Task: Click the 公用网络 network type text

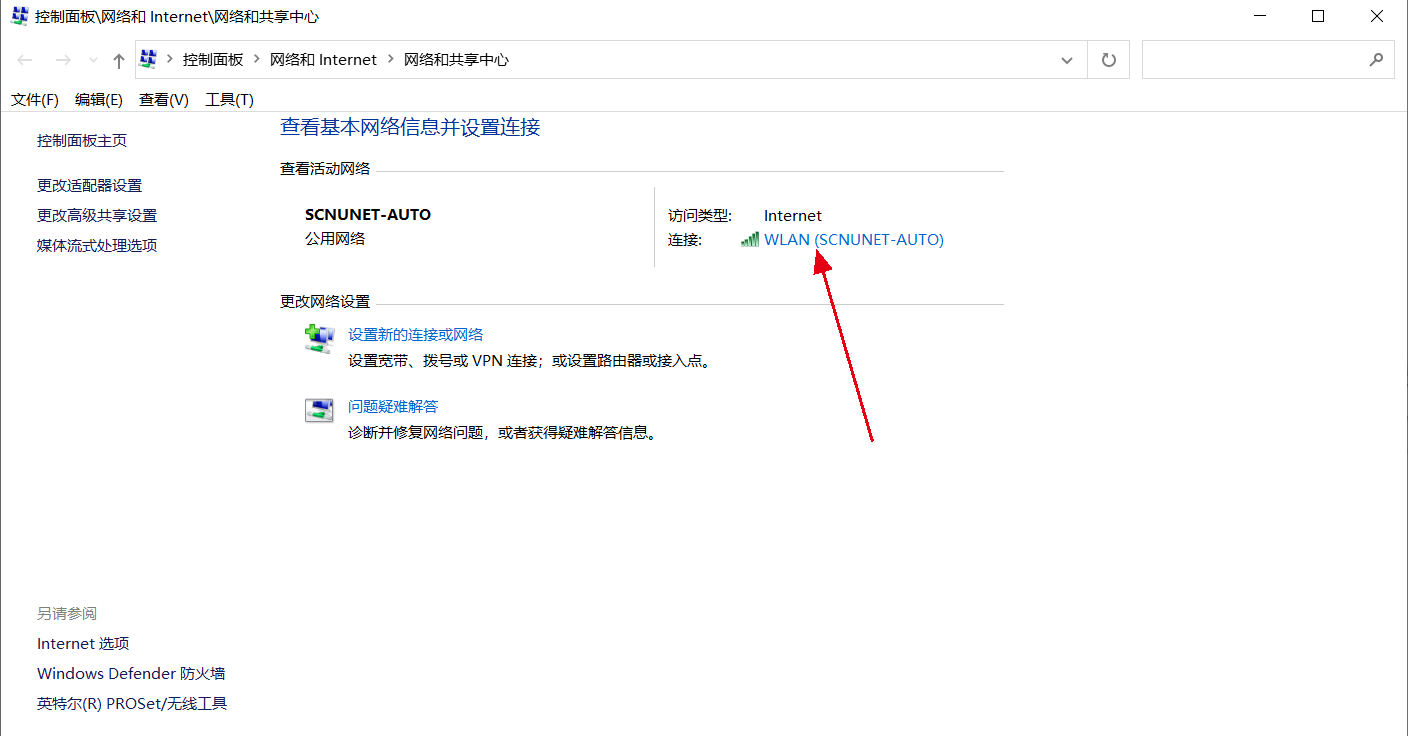Action: (x=335, y=239)
